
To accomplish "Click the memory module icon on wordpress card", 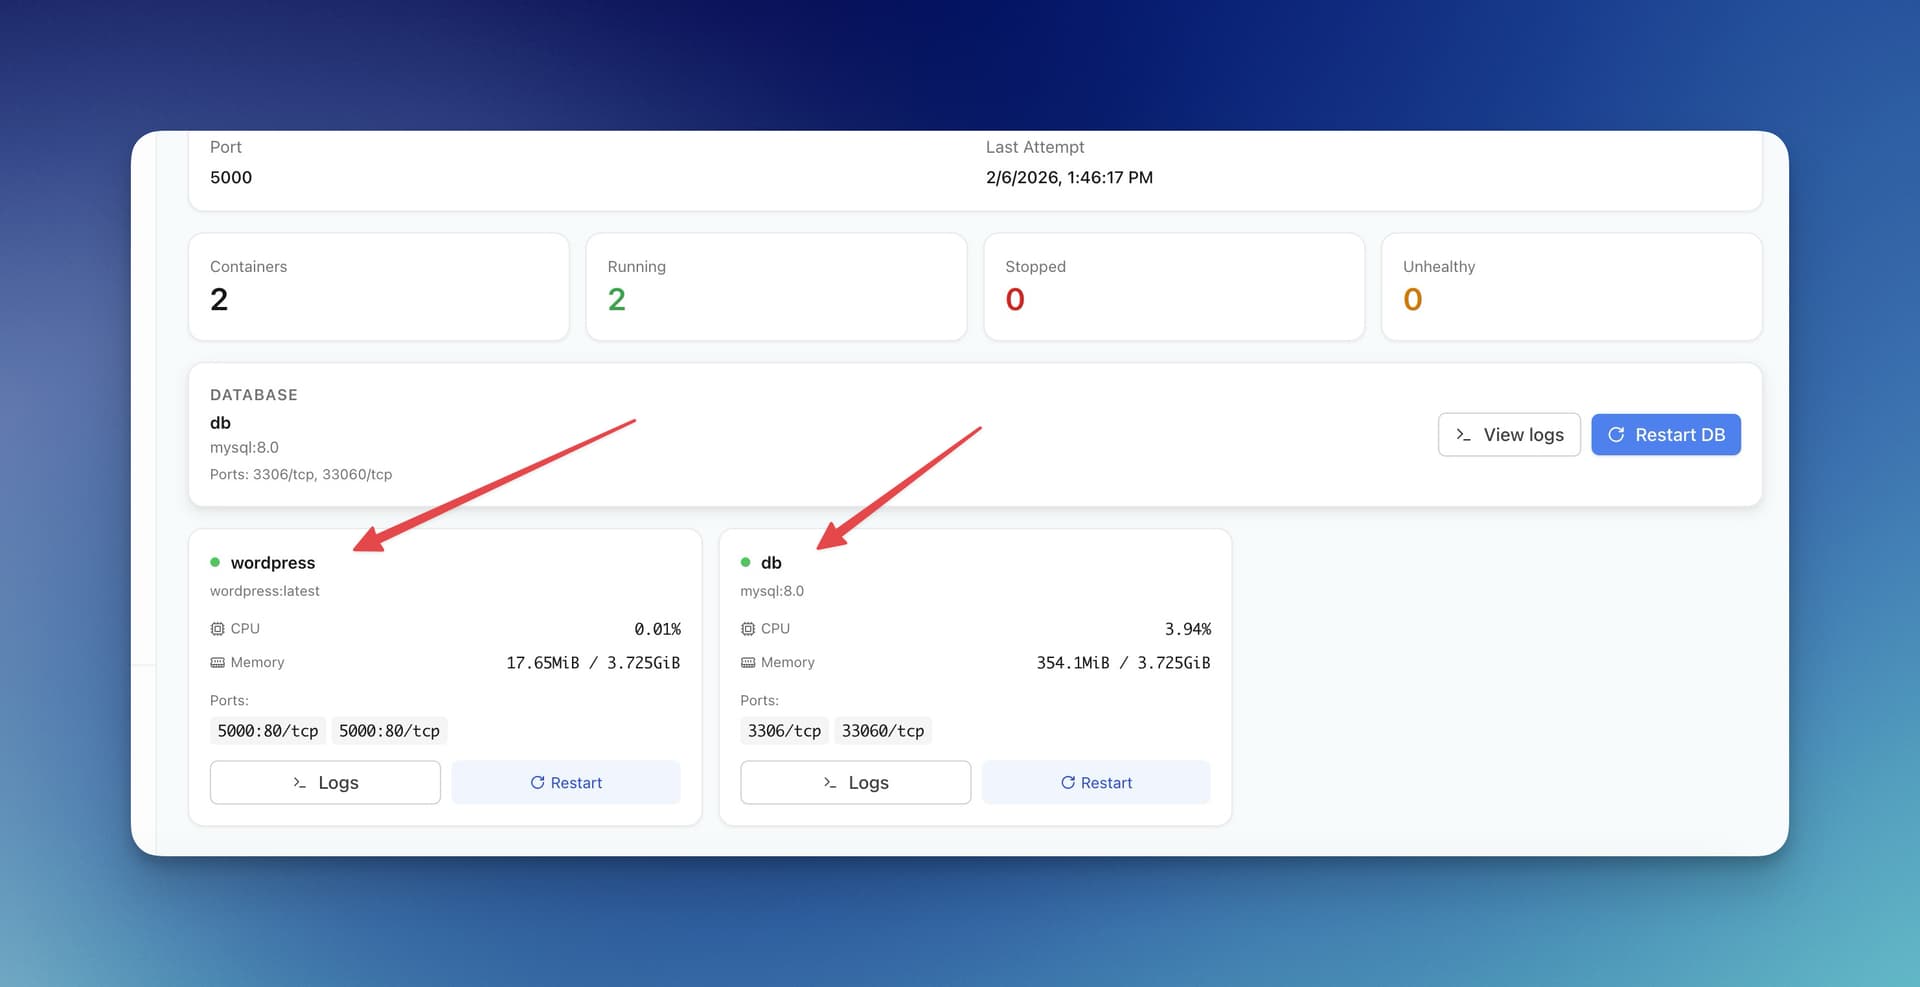I will [x=216, y=662].
